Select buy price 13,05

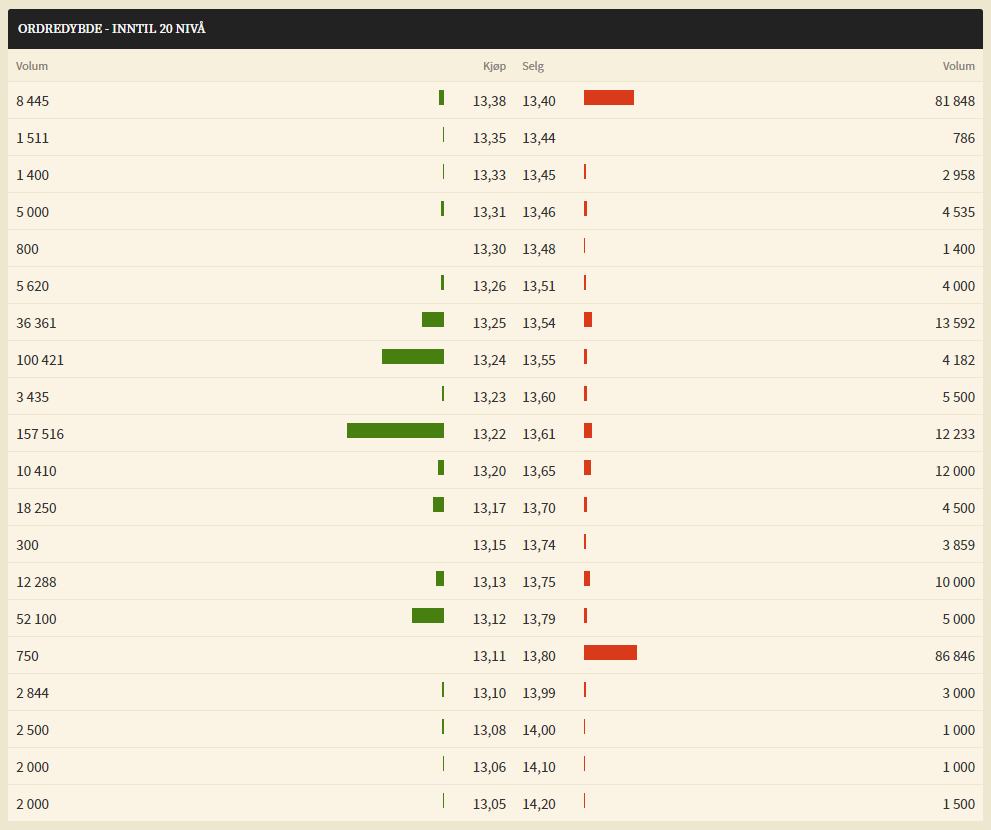[489, 804]
